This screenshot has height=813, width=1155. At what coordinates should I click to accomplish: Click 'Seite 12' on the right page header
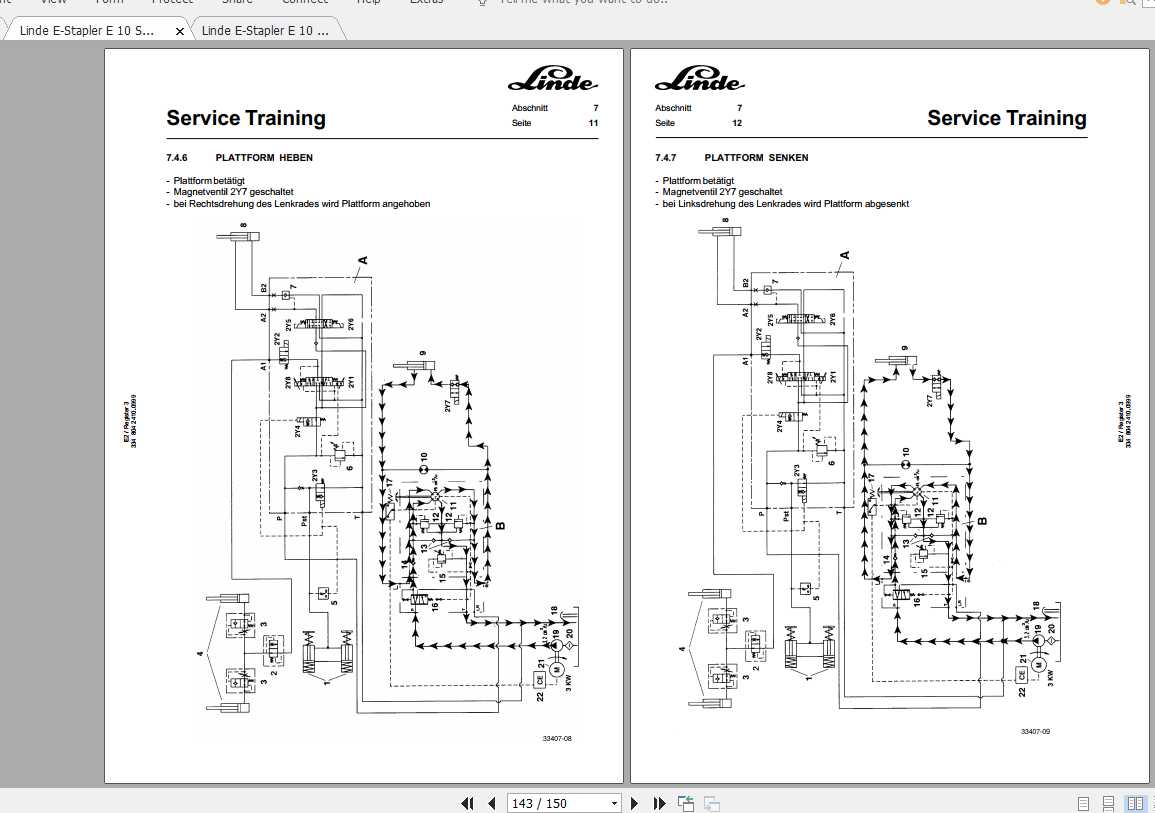698,123
